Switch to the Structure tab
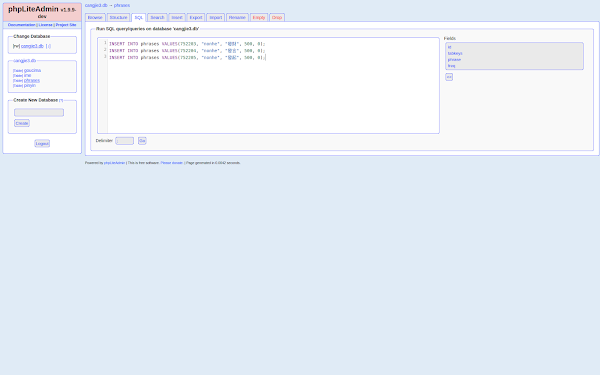The image size is (600, 375). click(x=118, y=18)
